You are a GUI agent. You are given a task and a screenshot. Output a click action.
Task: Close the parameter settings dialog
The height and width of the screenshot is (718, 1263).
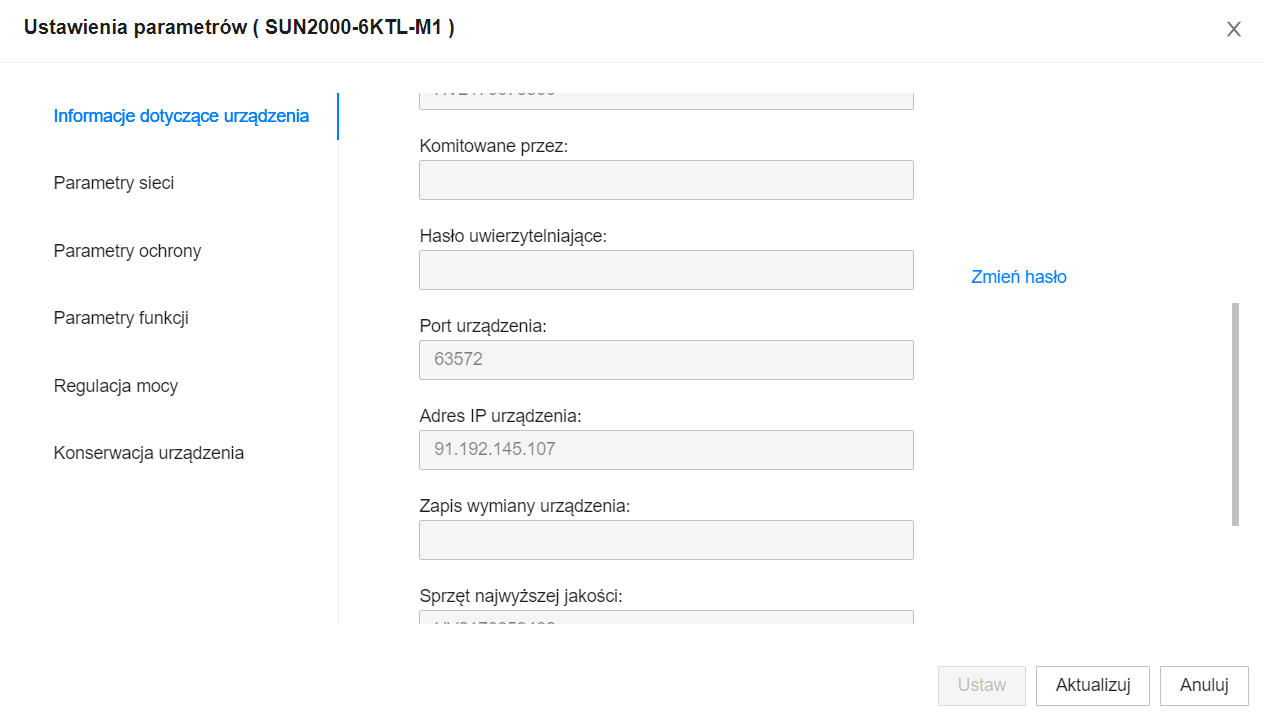1234,29
